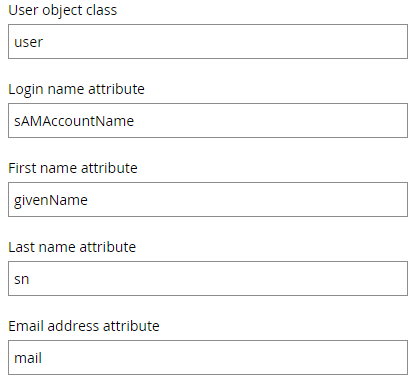Viewport: 417px width, 386px height.
Task: Click on the 'givenName' text value
Action: 51,201
